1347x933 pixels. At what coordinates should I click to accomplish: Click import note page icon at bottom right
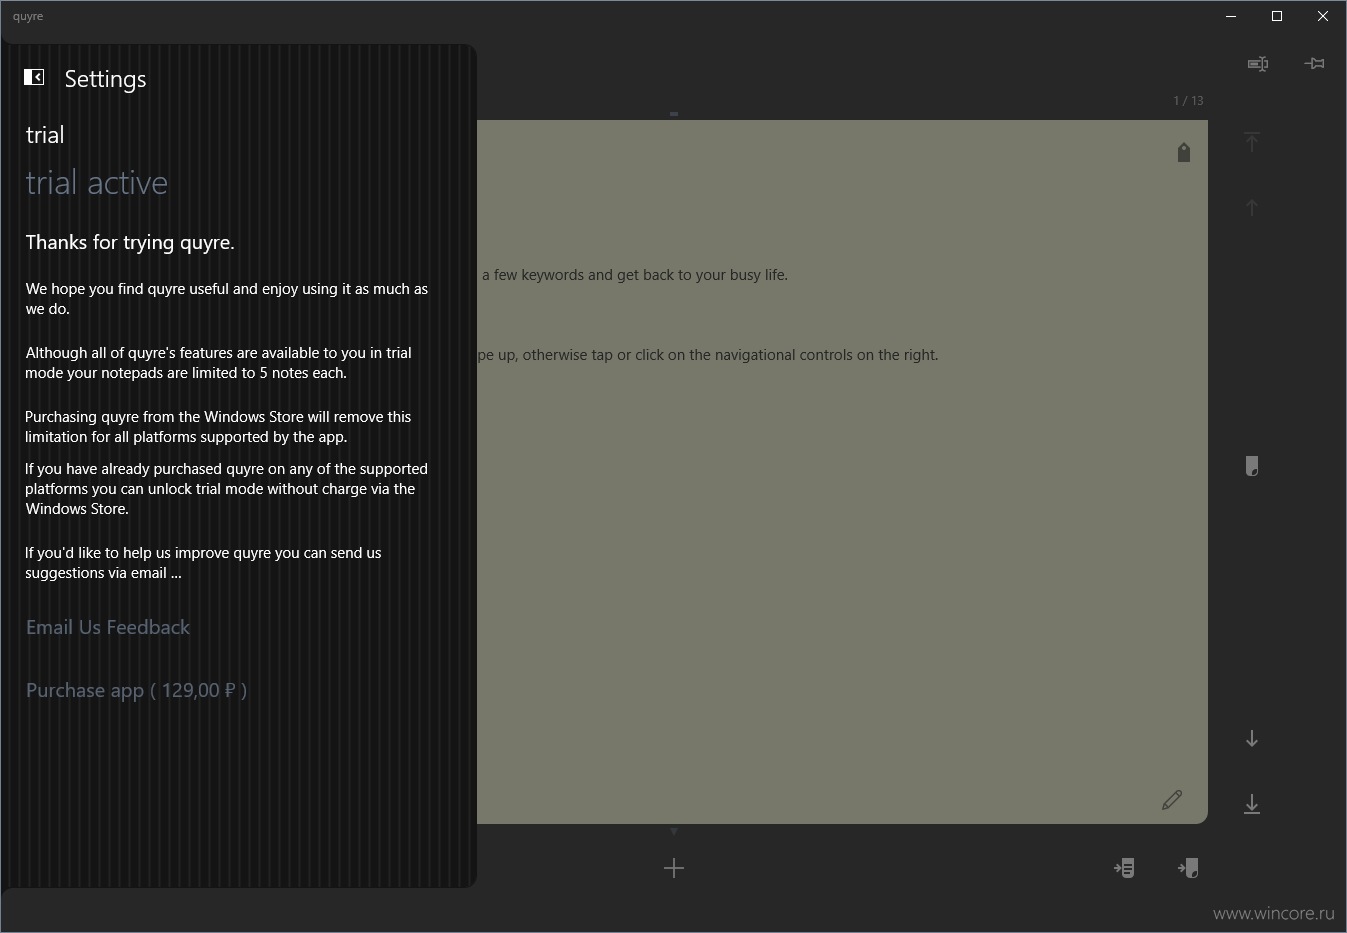[x=1188, y=868]
